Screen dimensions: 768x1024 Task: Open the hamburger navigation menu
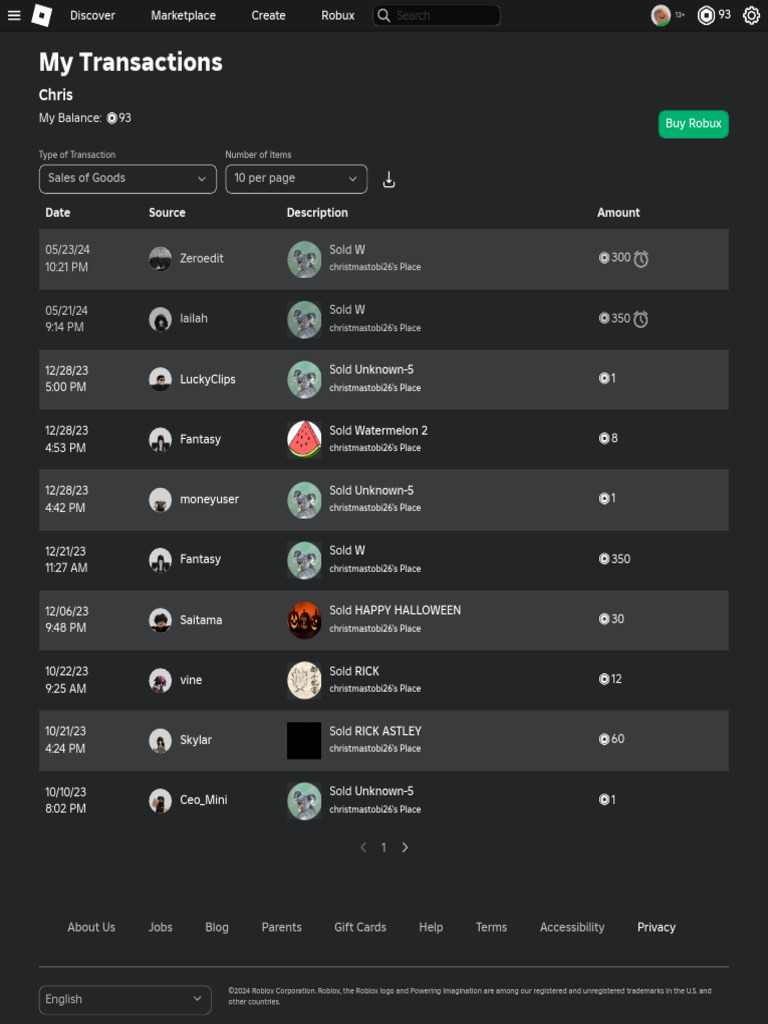14,15
